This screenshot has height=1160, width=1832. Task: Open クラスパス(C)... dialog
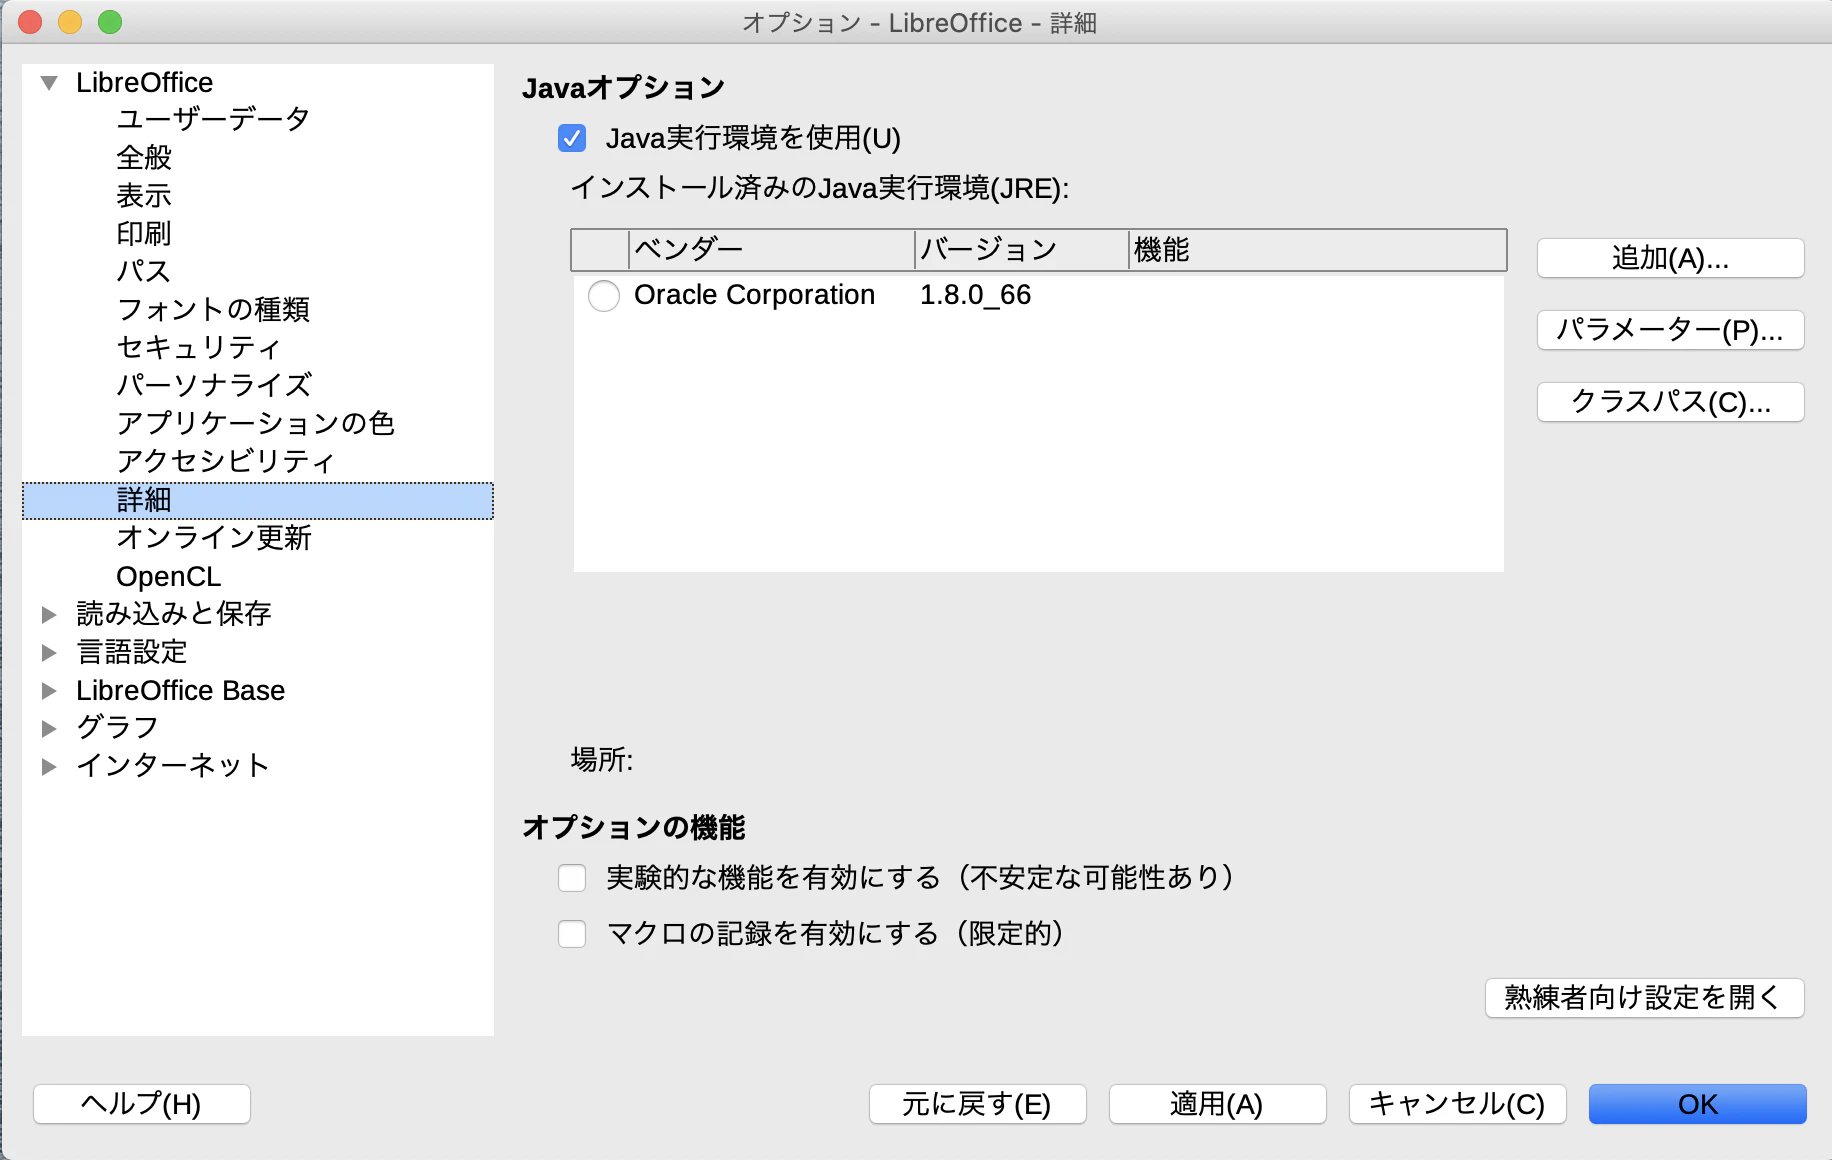tap(1670, 402)
